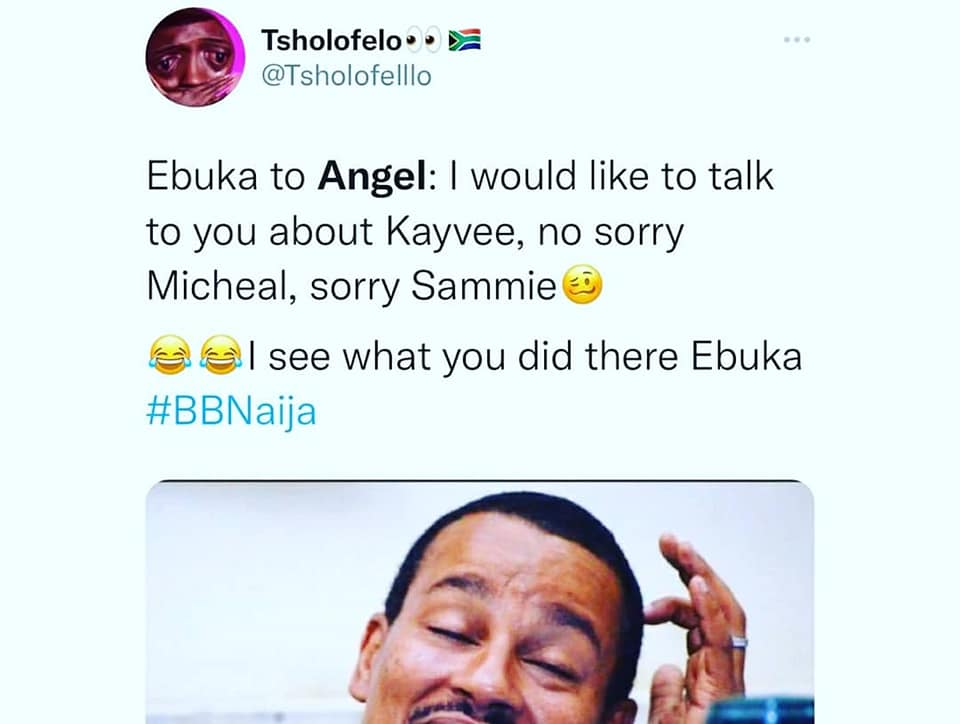The height and width of the screenshot is (724, 960).
Task: Open the #BBNaija hashtag
Action: (x=231, y=411)
